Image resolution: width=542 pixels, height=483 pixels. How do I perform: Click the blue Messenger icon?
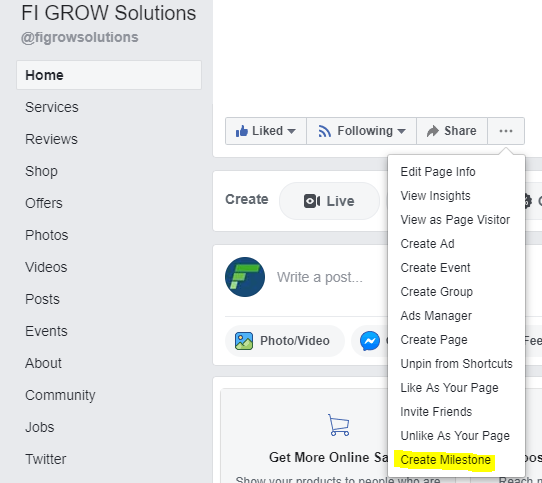(370, 341)
